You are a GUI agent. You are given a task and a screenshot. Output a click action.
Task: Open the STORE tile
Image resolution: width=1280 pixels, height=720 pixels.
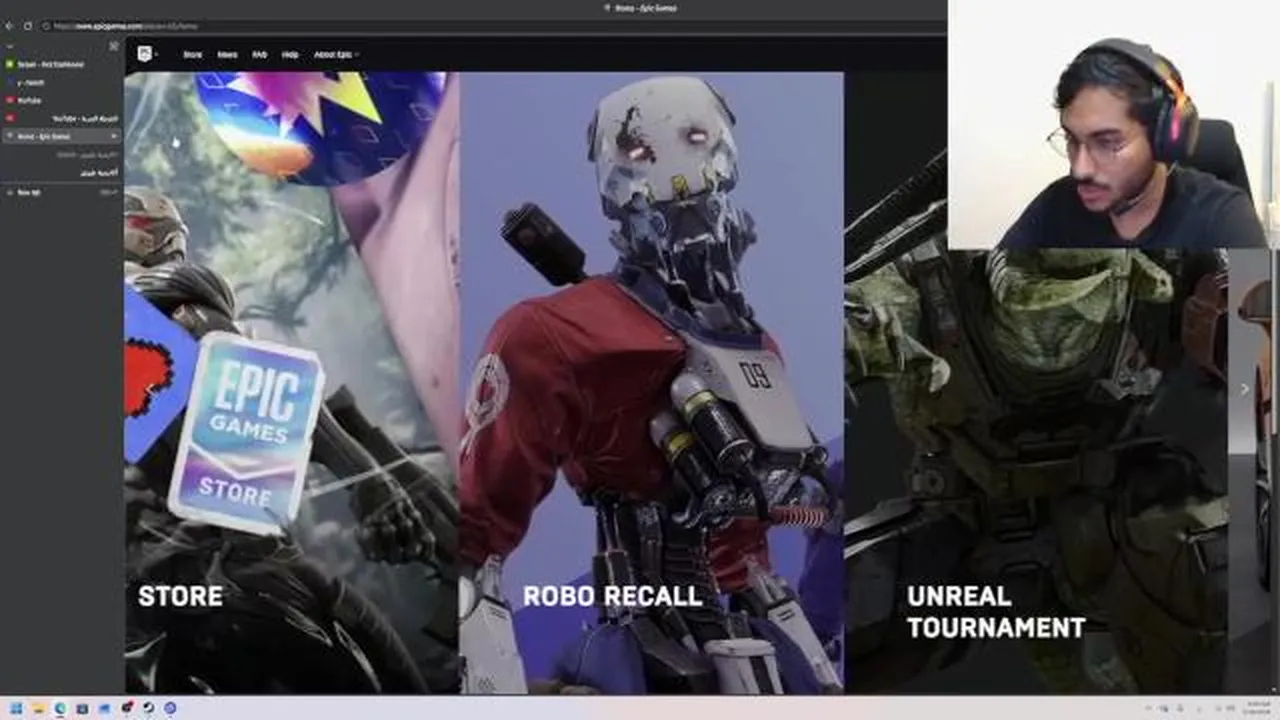click(x=291, y=382)
